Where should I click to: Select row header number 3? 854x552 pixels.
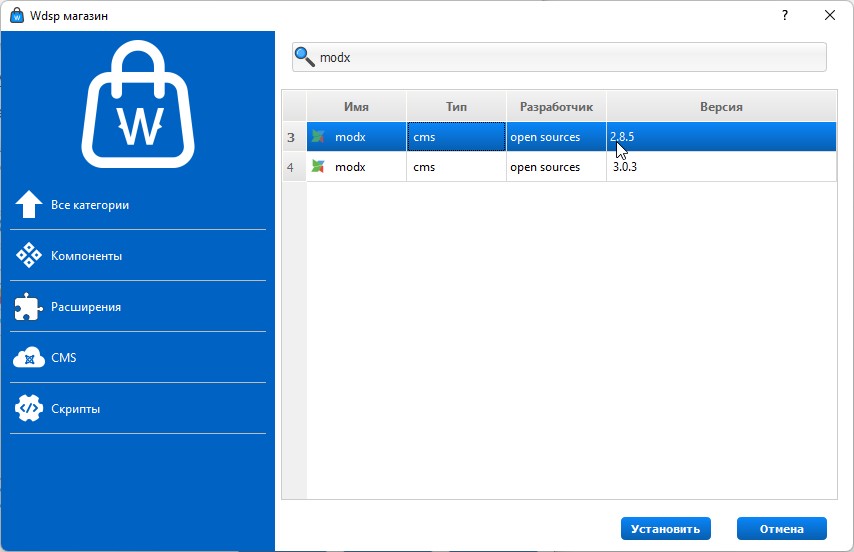[x=295, y=137]
